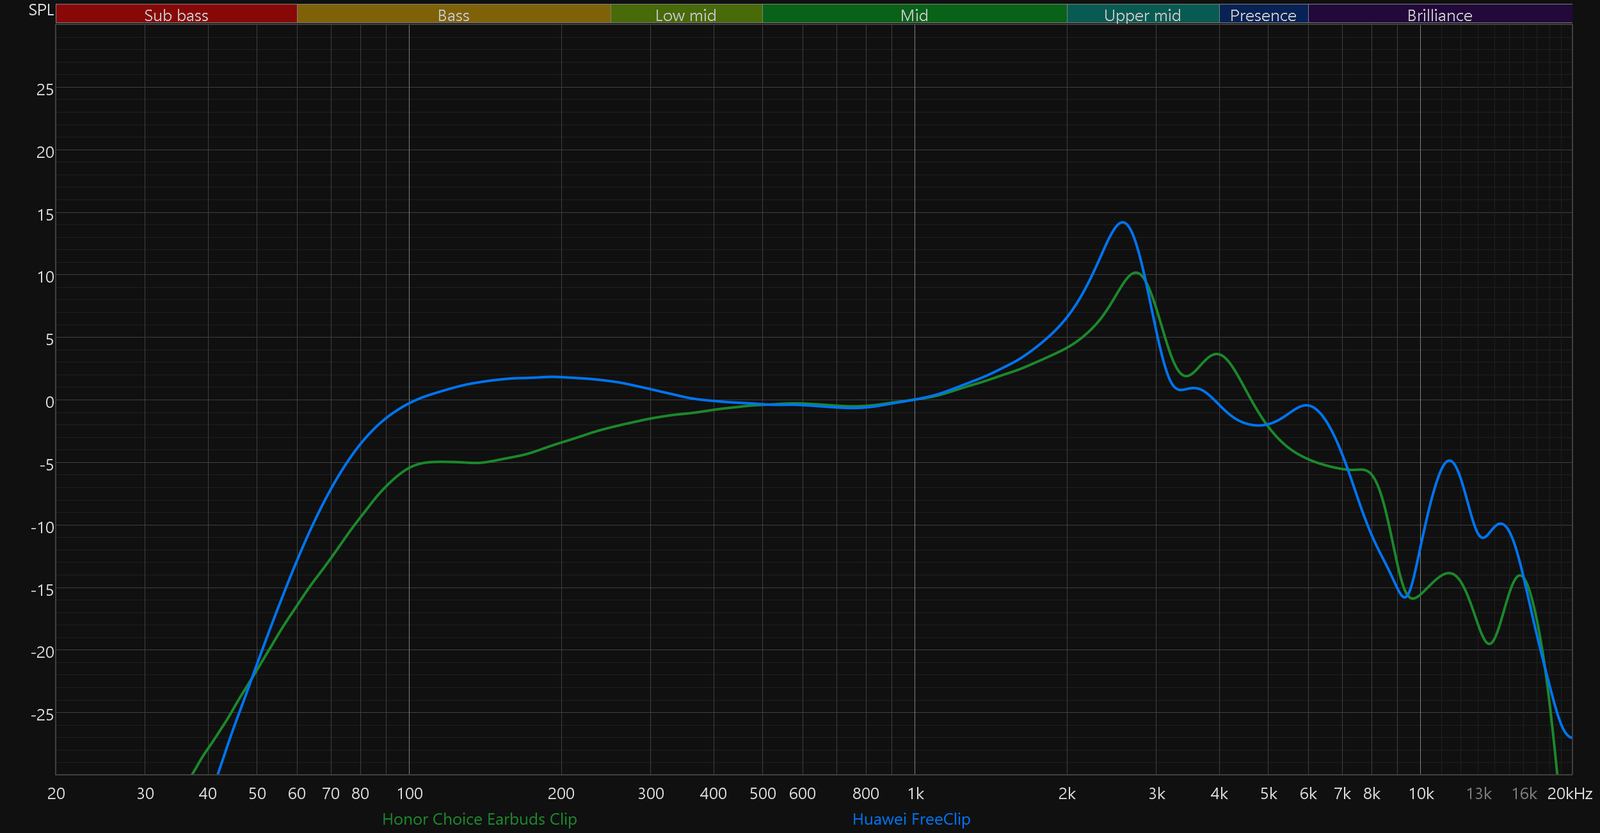This screenshot has height=833, width=1600.
Task: Click the 4k frequency axis label
Action: (1219, 794)
